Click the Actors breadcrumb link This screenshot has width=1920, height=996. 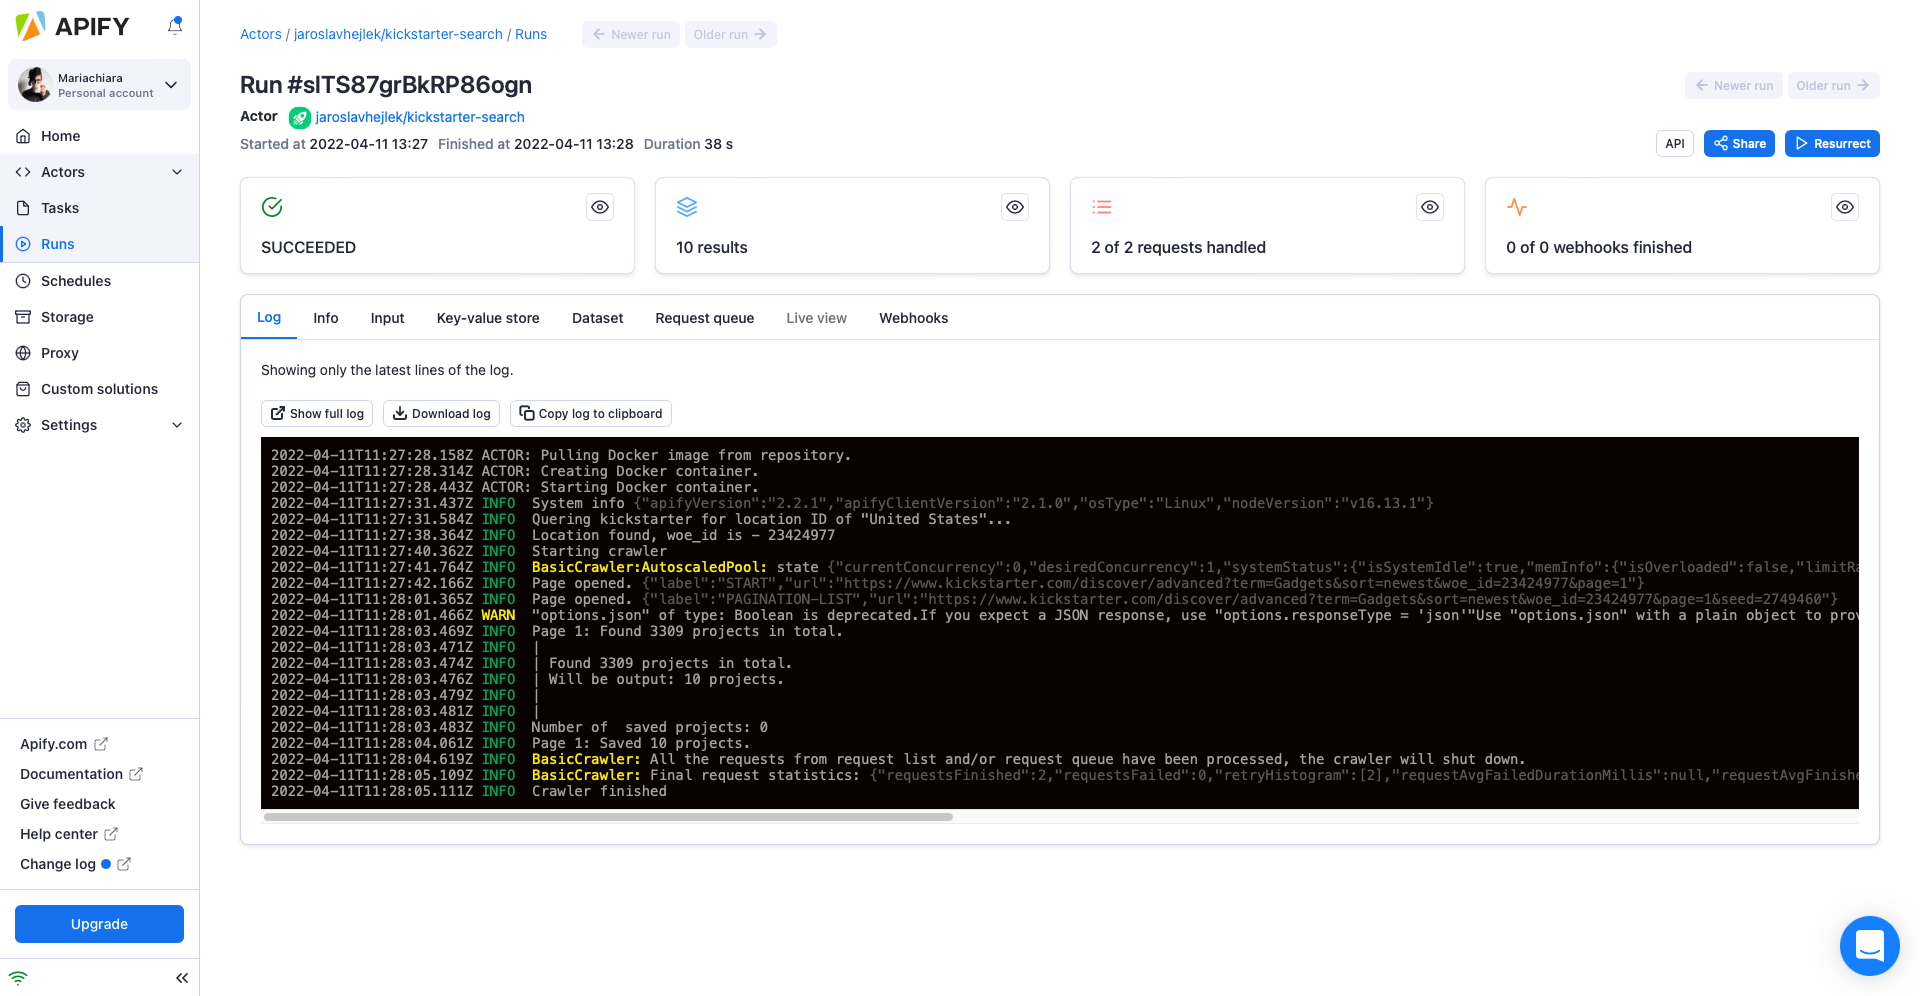(261, 34)
